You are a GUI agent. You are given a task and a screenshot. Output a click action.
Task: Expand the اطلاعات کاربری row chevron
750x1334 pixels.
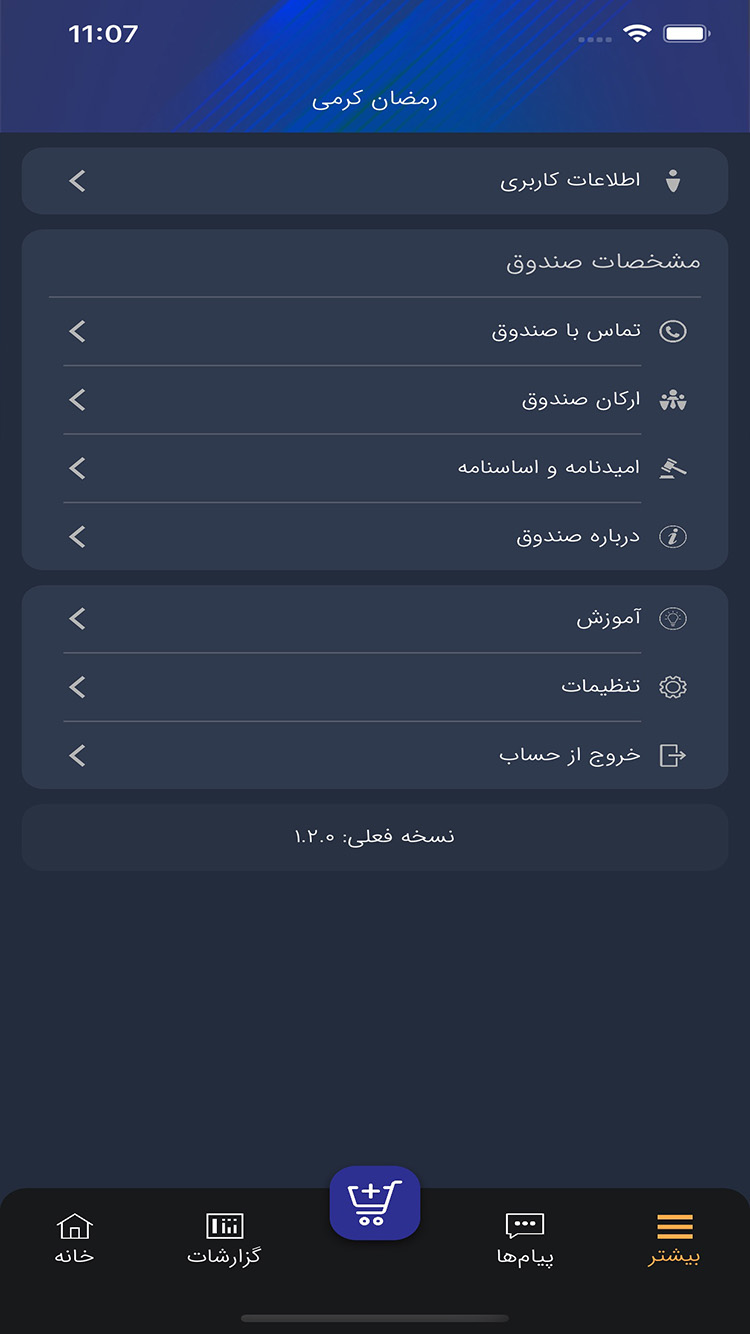click(77, 180)
